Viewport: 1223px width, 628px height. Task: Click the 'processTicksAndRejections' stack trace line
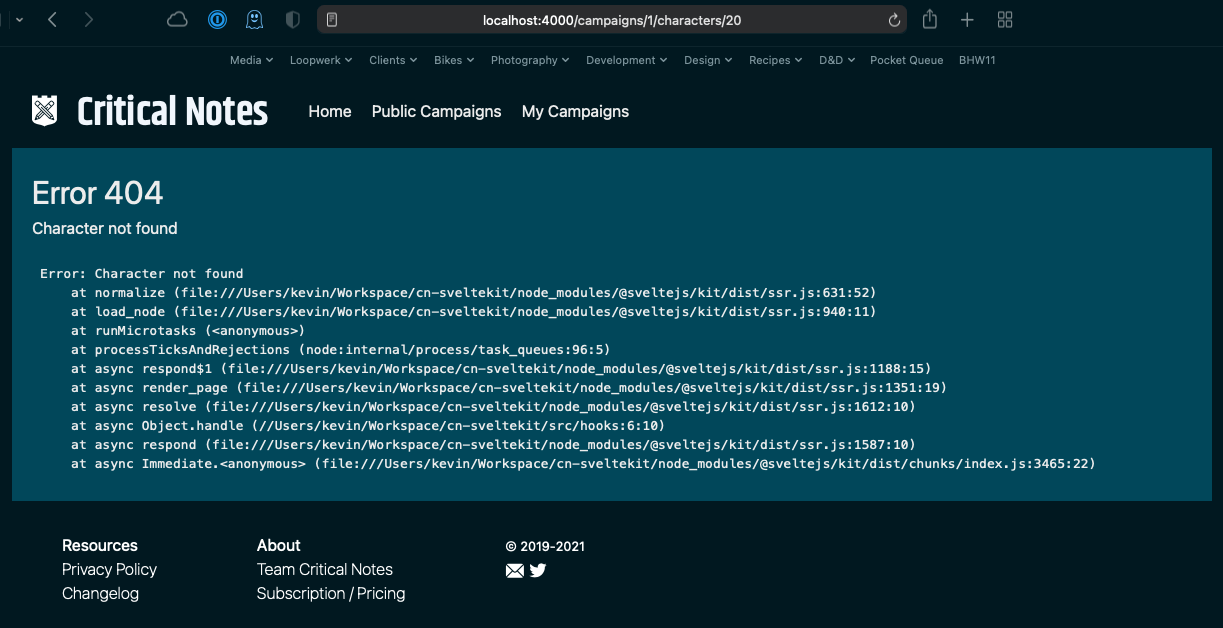click(x=340, y=349)
